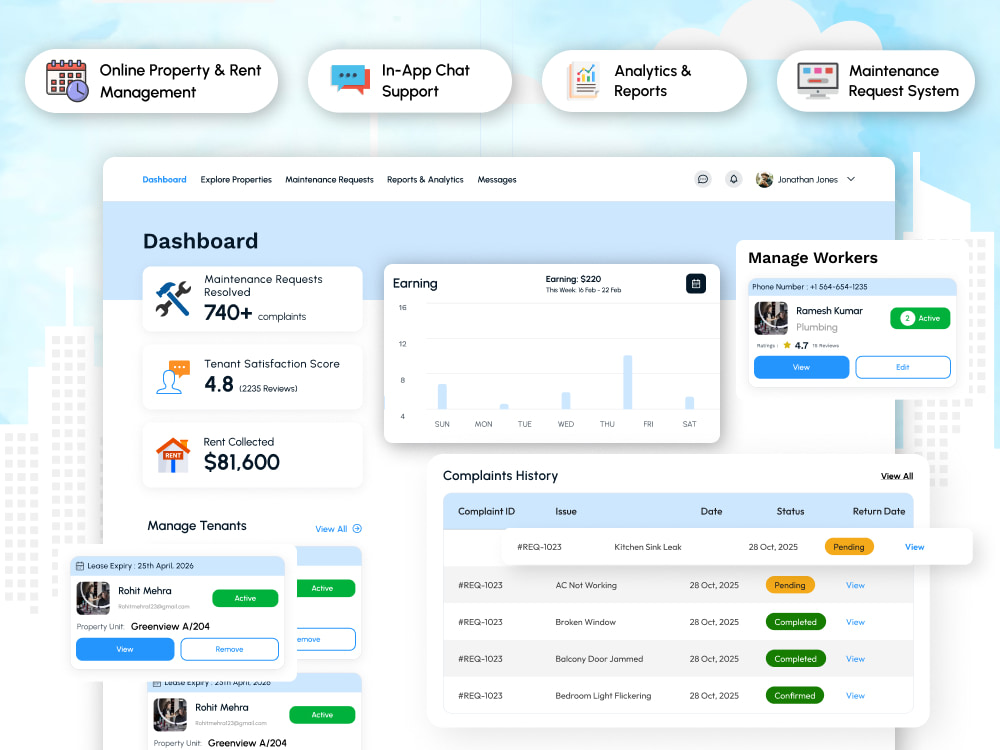Click Active status badge for Ramesh Kumar

[920, 318]
